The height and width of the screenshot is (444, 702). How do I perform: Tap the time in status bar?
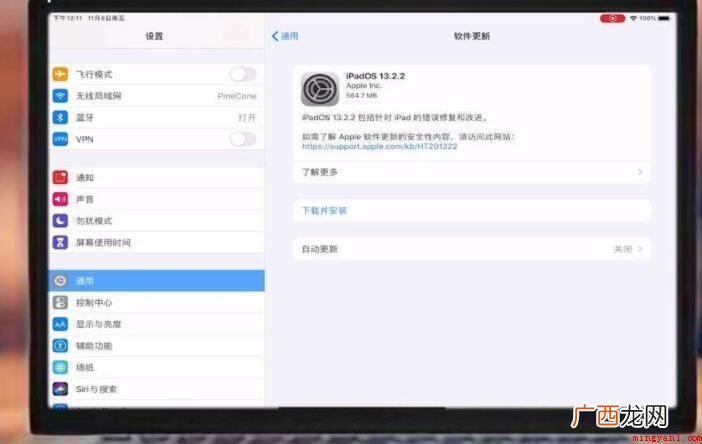pos(68,18)
